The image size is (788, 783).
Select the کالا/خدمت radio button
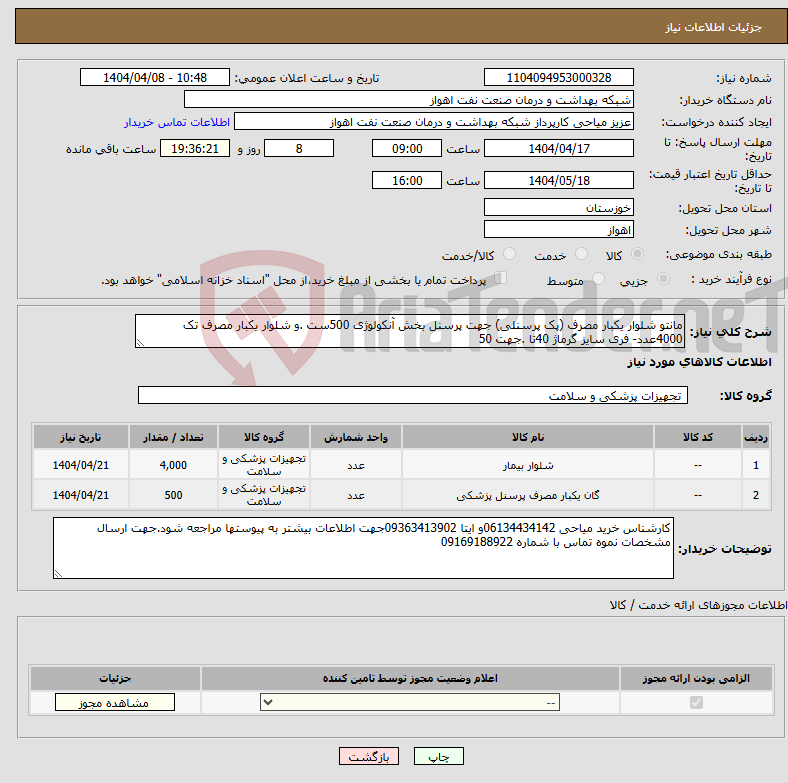tap(509, 254)
